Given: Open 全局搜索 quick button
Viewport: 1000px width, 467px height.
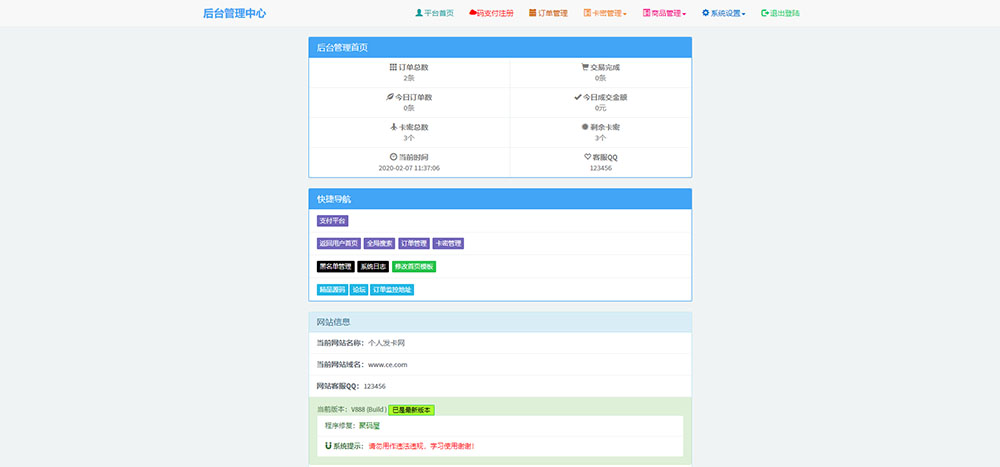Looking at the screenshot, I should pyautogui.click(x=379, y=244).
